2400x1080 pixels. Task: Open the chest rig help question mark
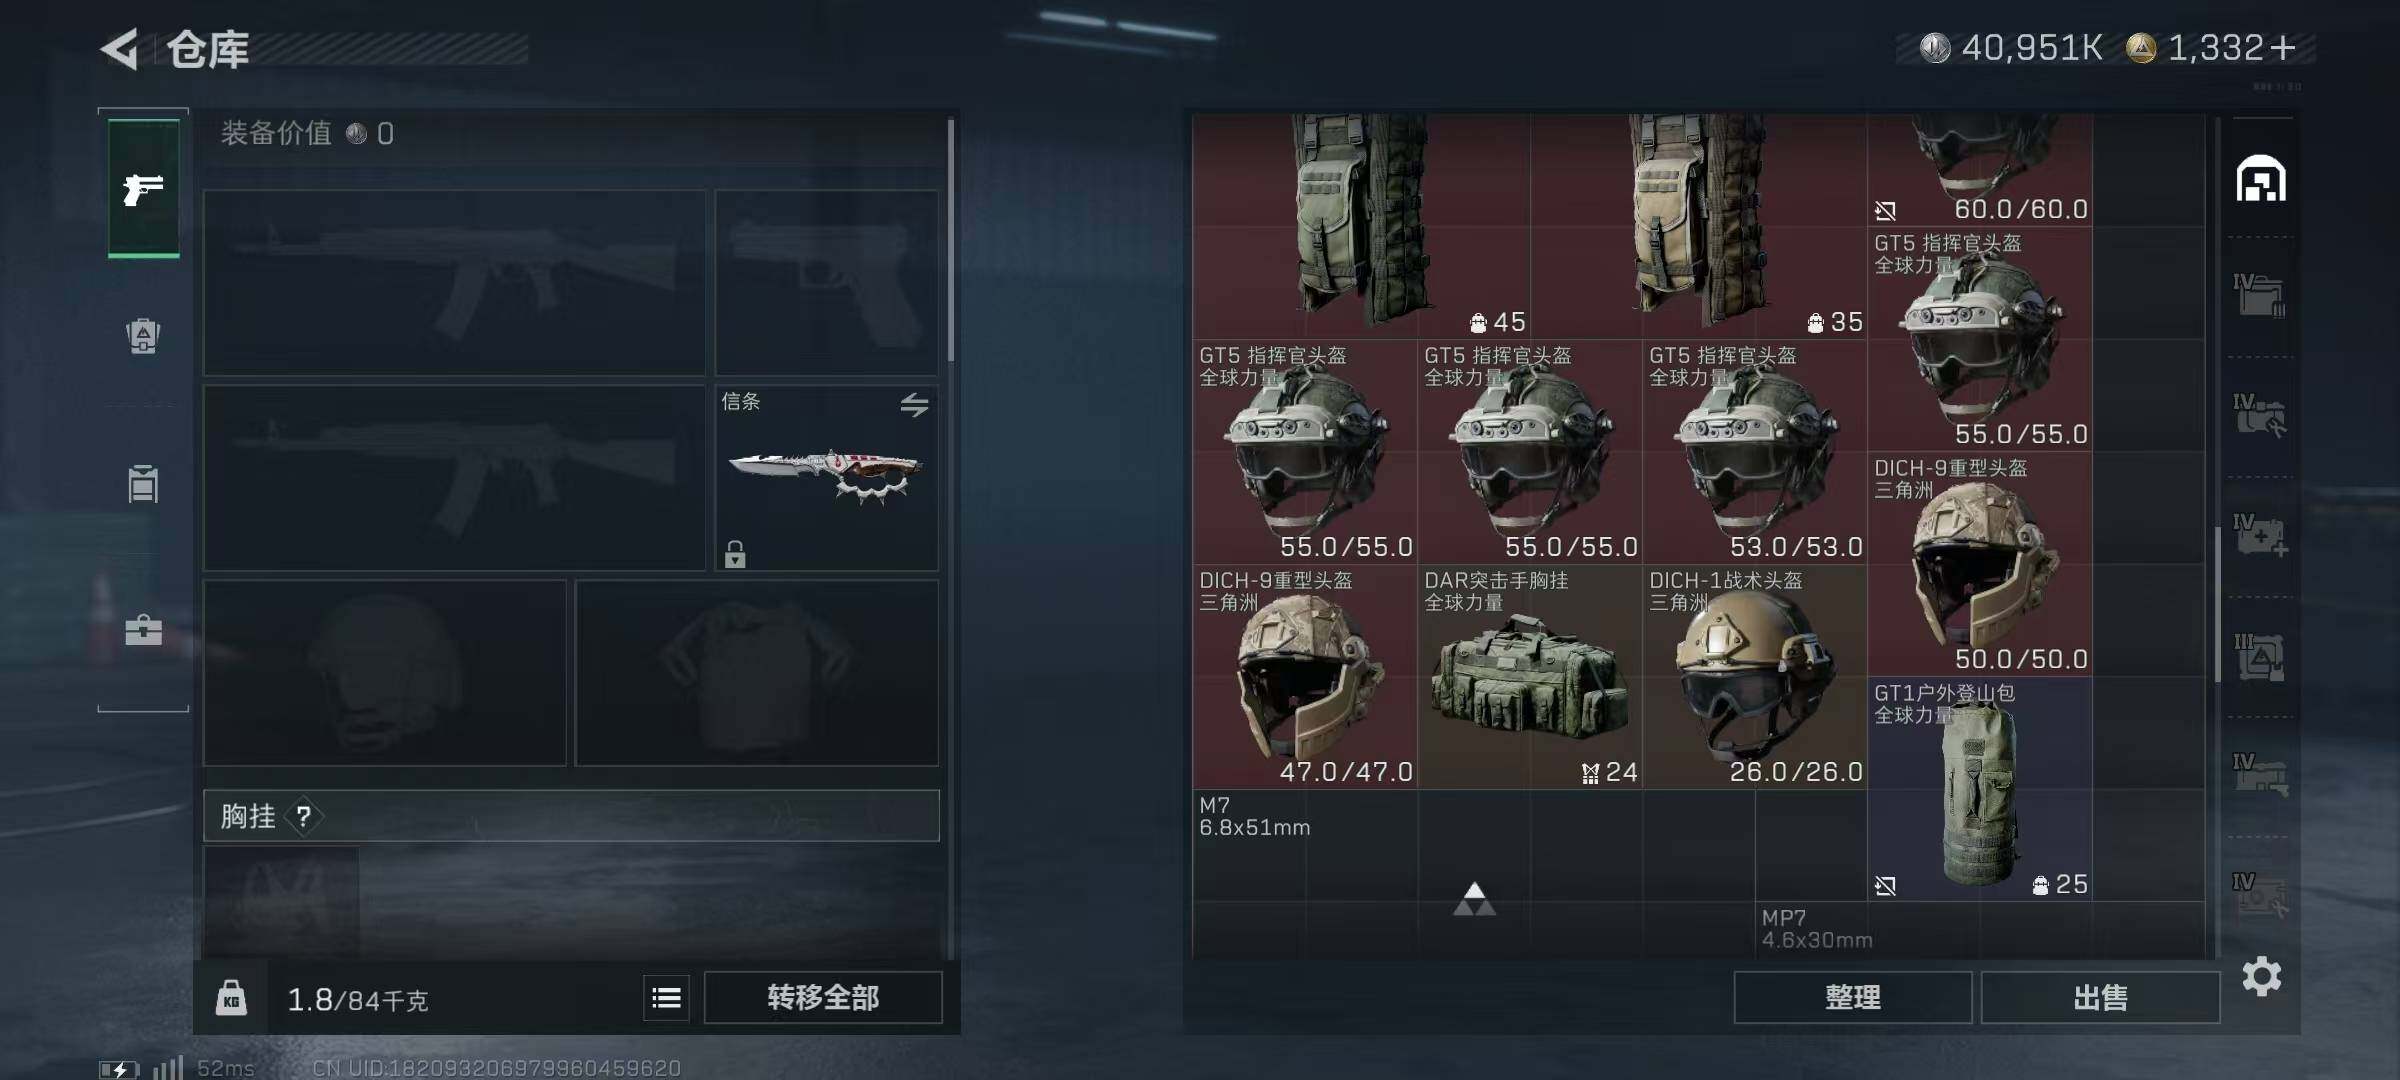304,817
